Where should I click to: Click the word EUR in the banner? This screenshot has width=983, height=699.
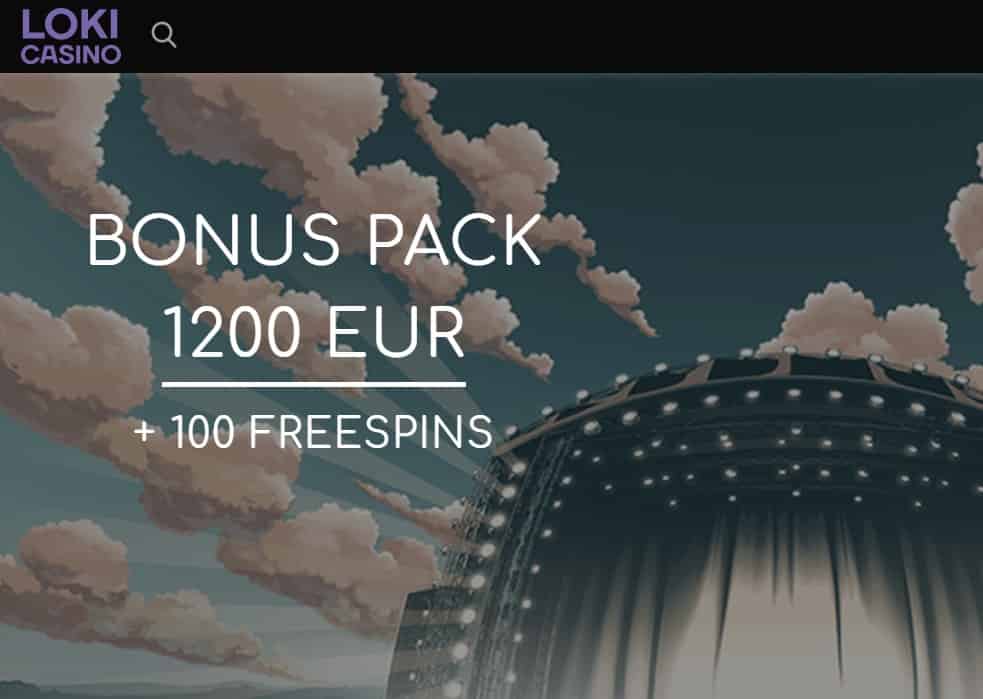pyautogui.click(x=396, y=332)
